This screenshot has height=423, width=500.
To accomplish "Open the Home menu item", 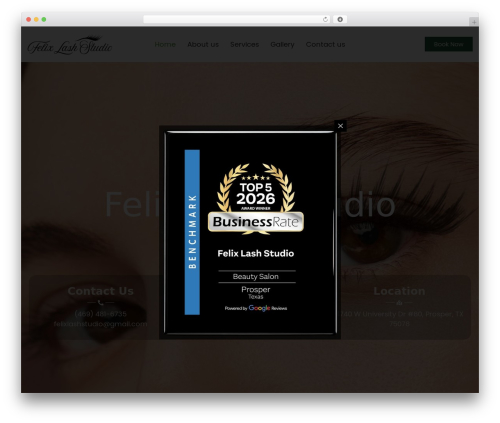I will pos(165,44).
